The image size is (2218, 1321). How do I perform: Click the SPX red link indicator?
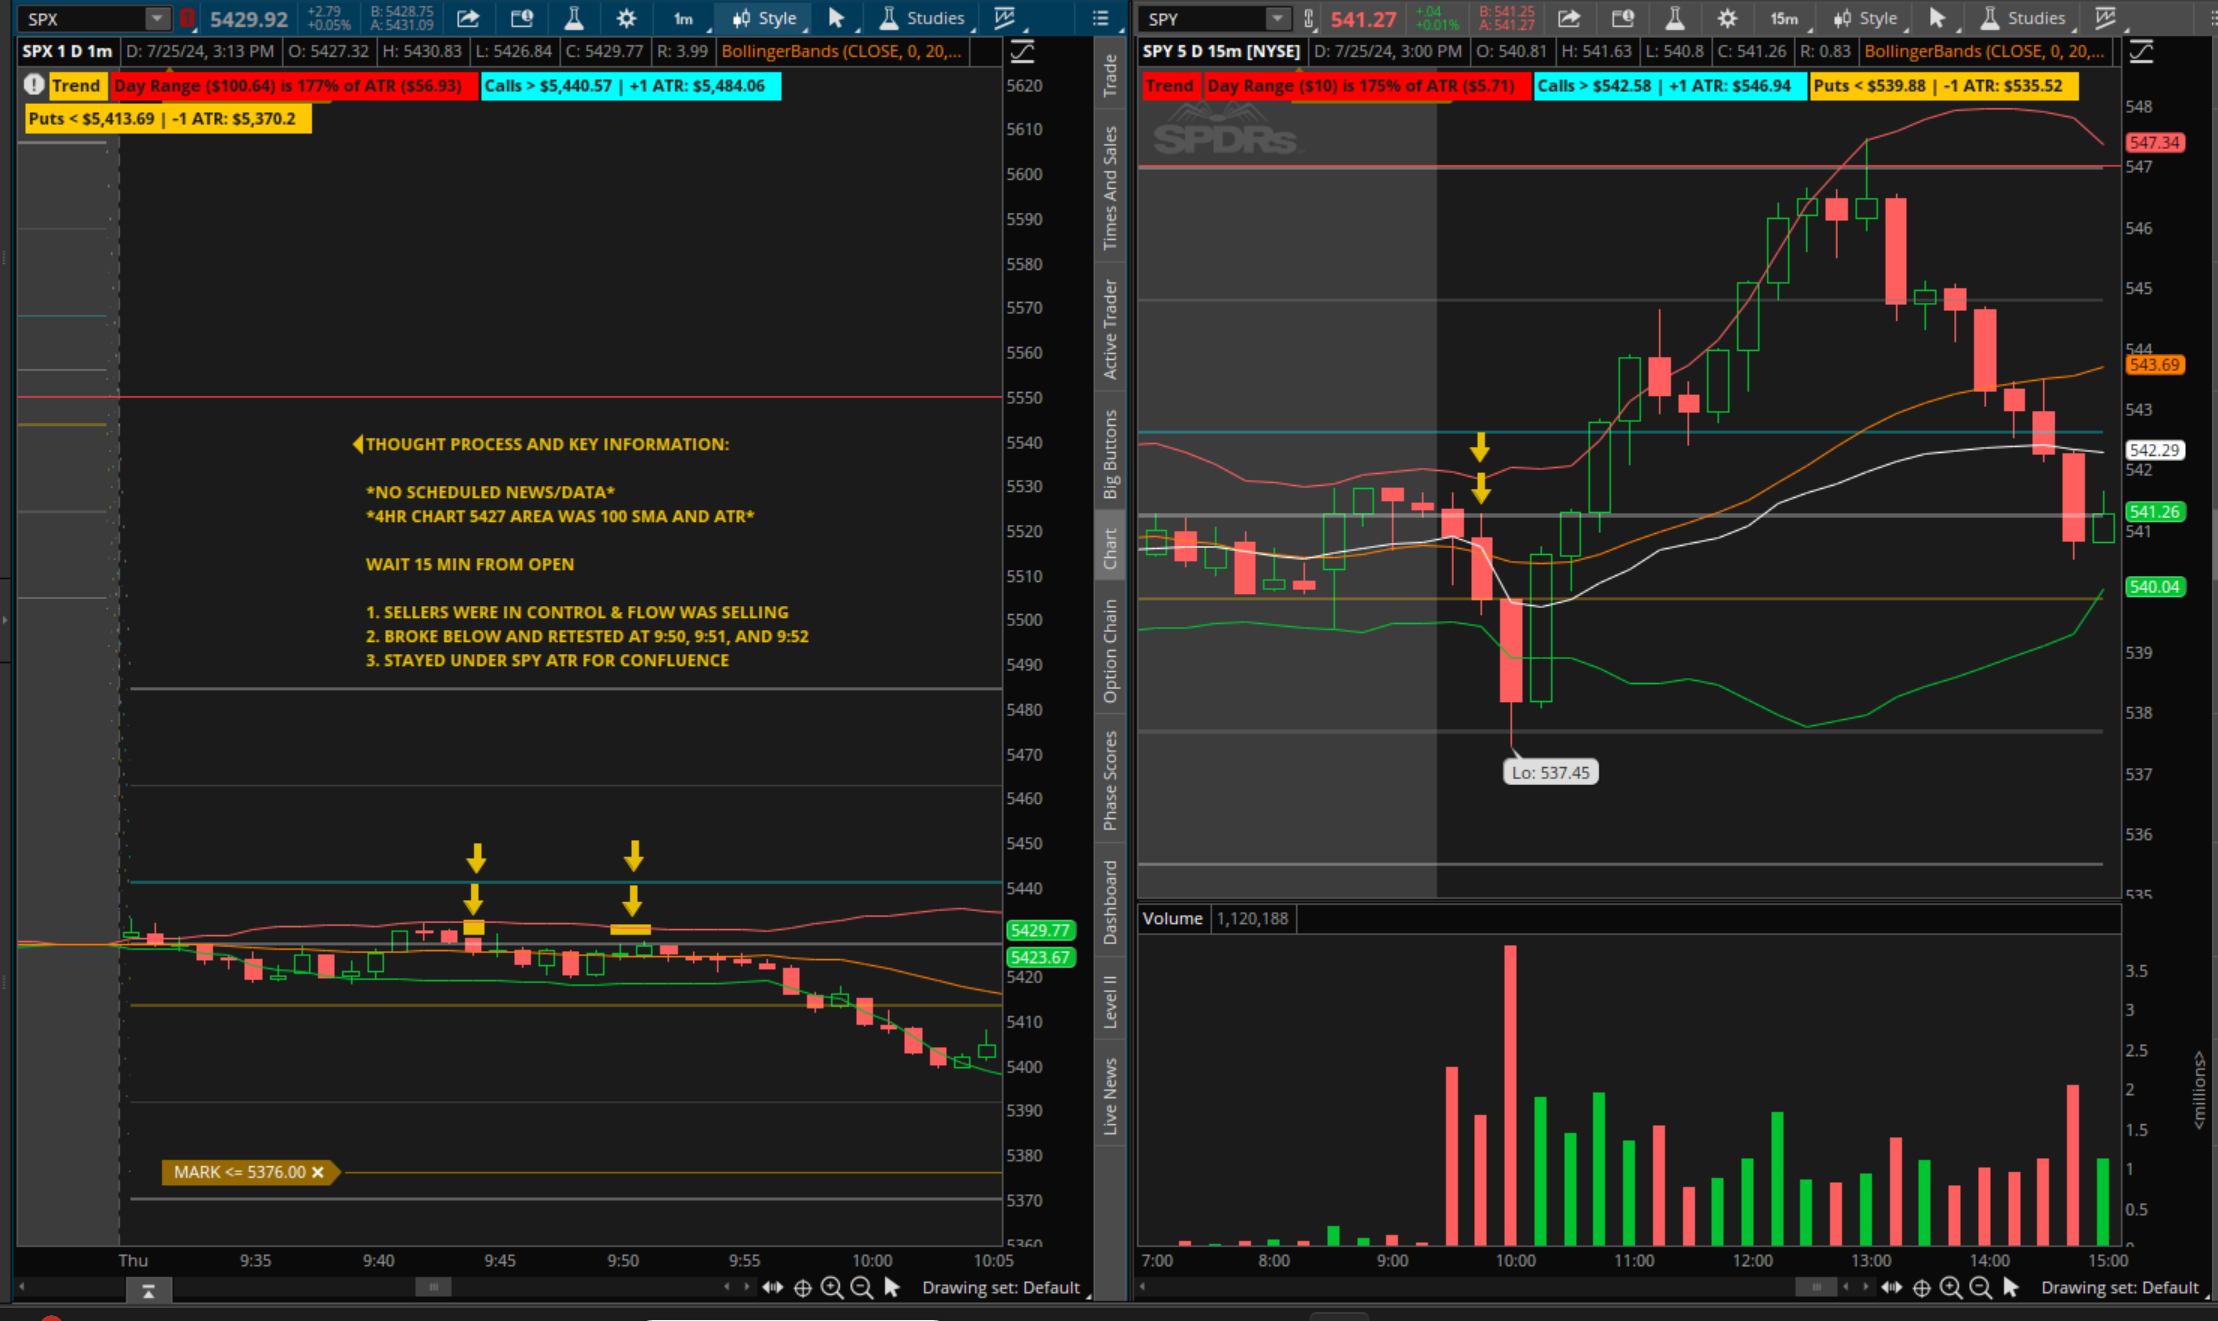click(x=187, y=18)
